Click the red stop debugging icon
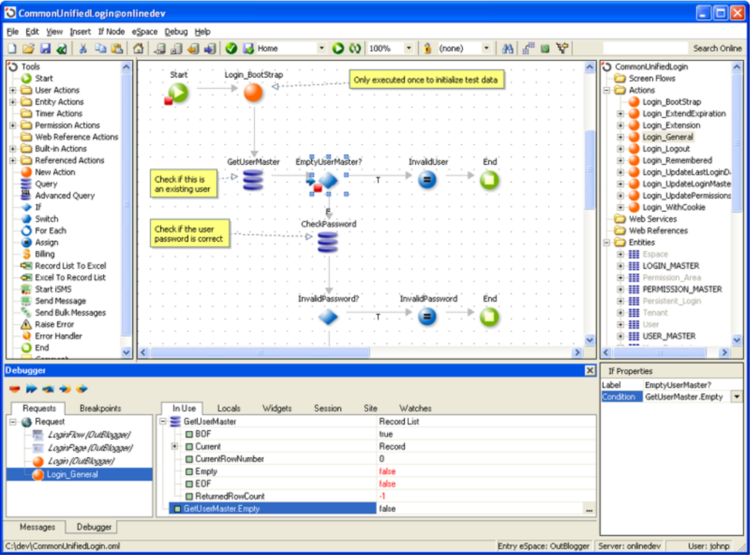This screenshot has width=750, height=555. (x=14, y=388)
